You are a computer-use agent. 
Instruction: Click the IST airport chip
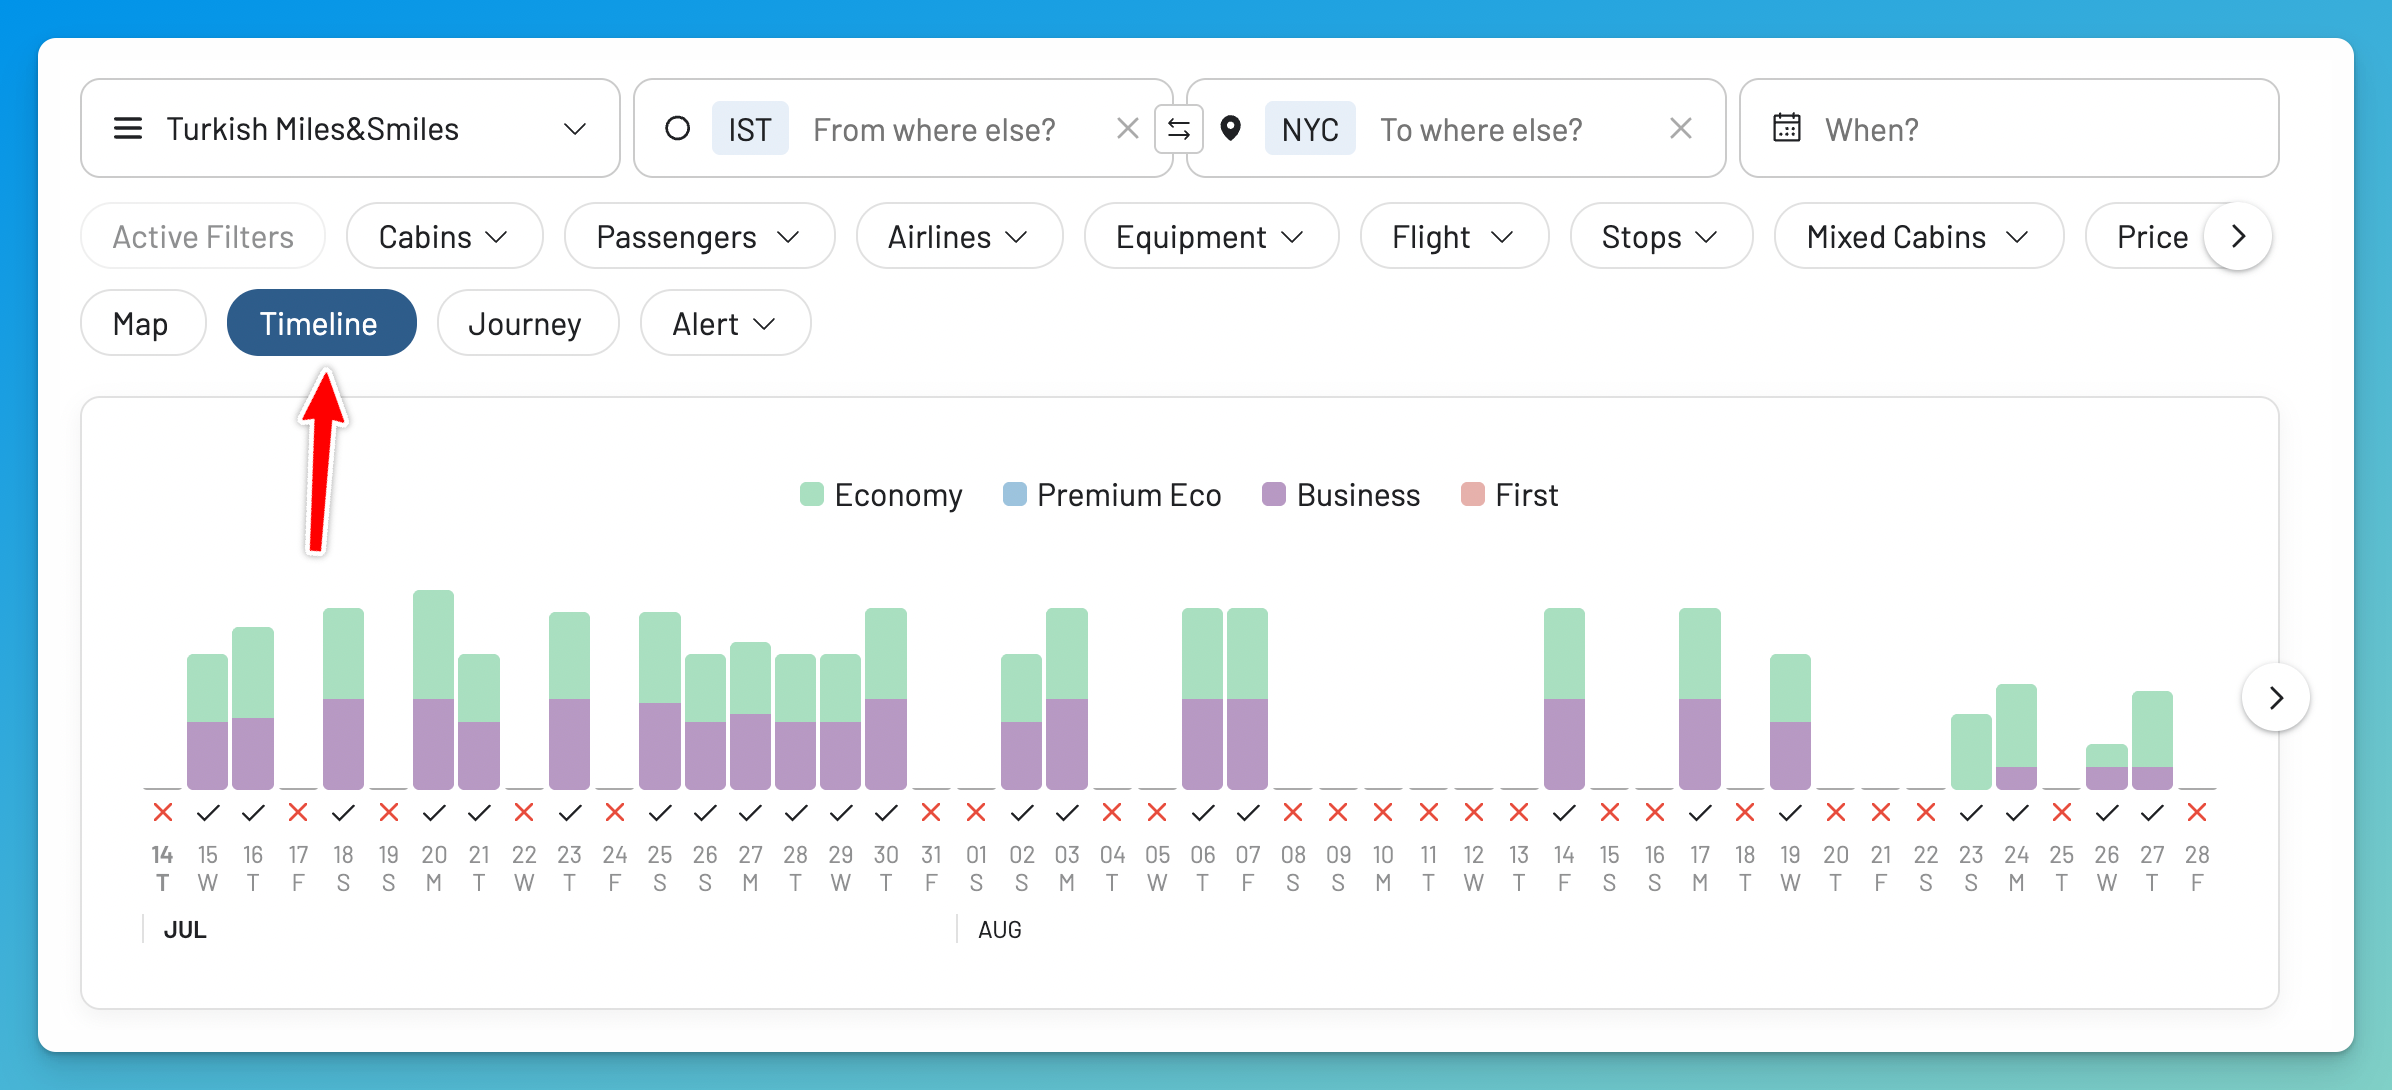[x=750, y=129]
